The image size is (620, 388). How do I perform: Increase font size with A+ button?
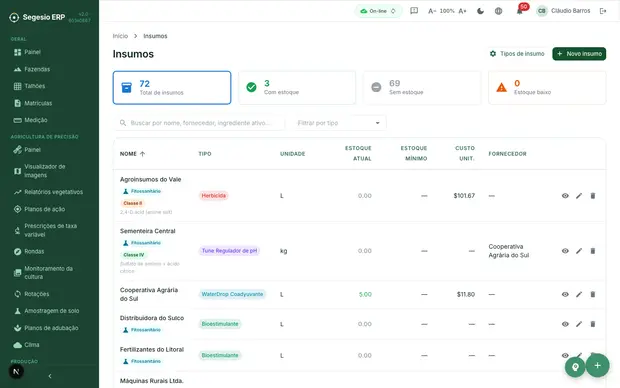point(462,11)
